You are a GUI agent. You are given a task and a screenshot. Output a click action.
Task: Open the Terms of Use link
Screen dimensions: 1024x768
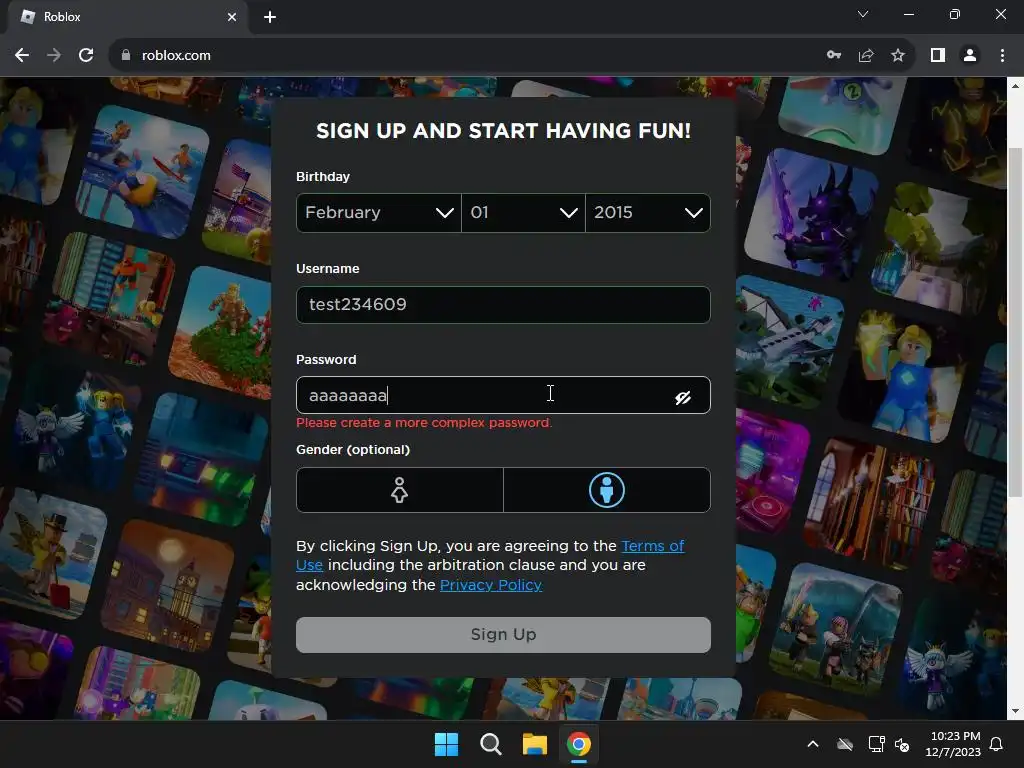tap(652, 546)
